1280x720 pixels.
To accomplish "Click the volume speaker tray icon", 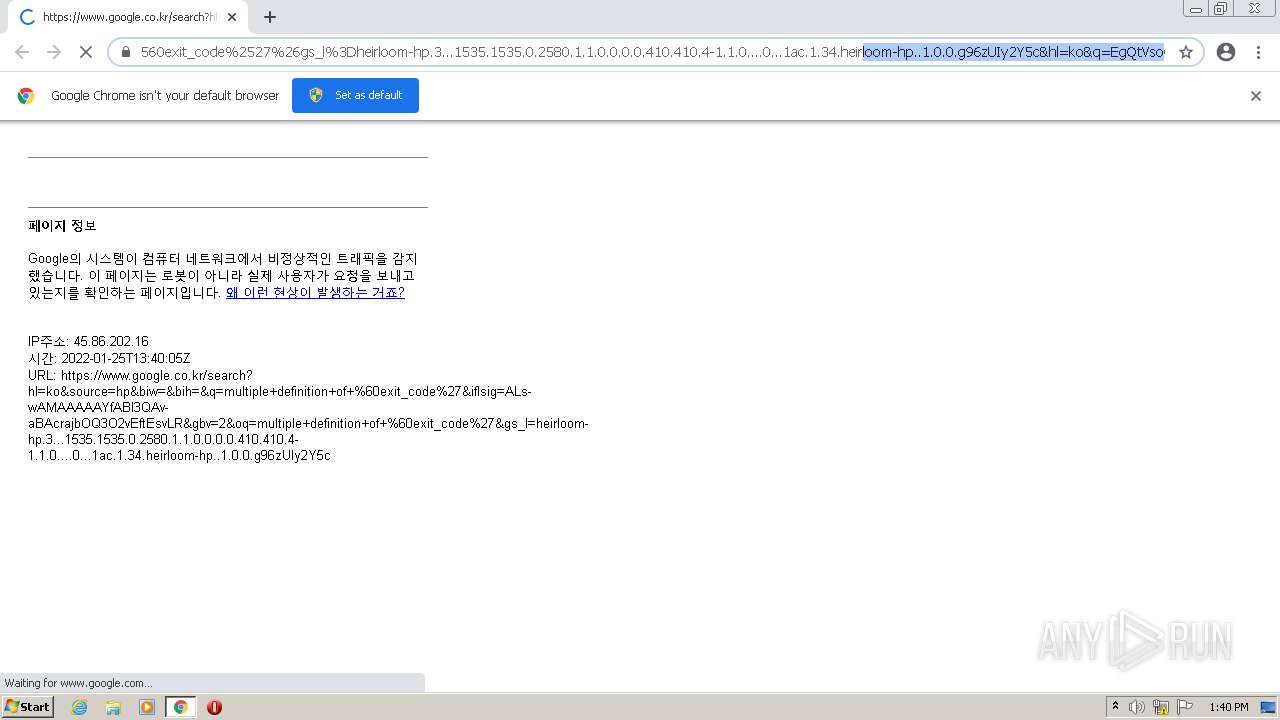I will pyautogui.click(x=1137, y=707).
